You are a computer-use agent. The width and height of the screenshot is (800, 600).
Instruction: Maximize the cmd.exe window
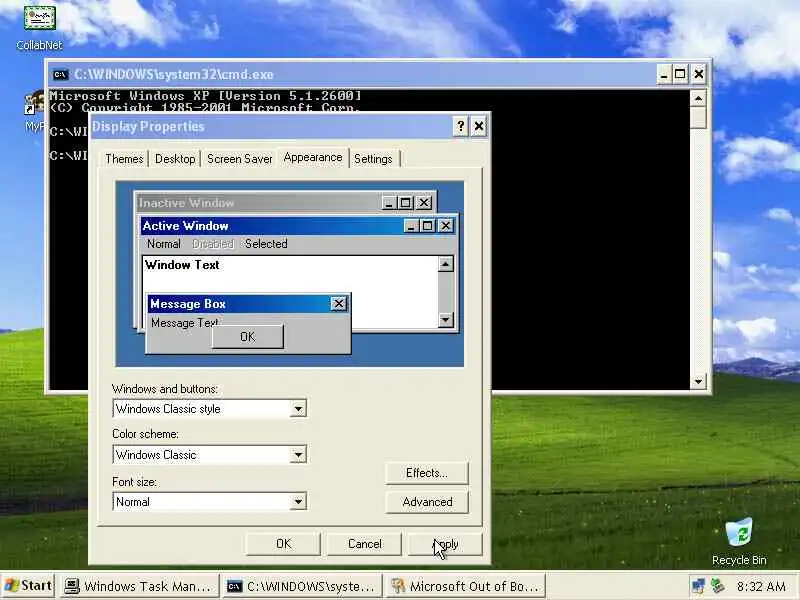tap(680, 74)
